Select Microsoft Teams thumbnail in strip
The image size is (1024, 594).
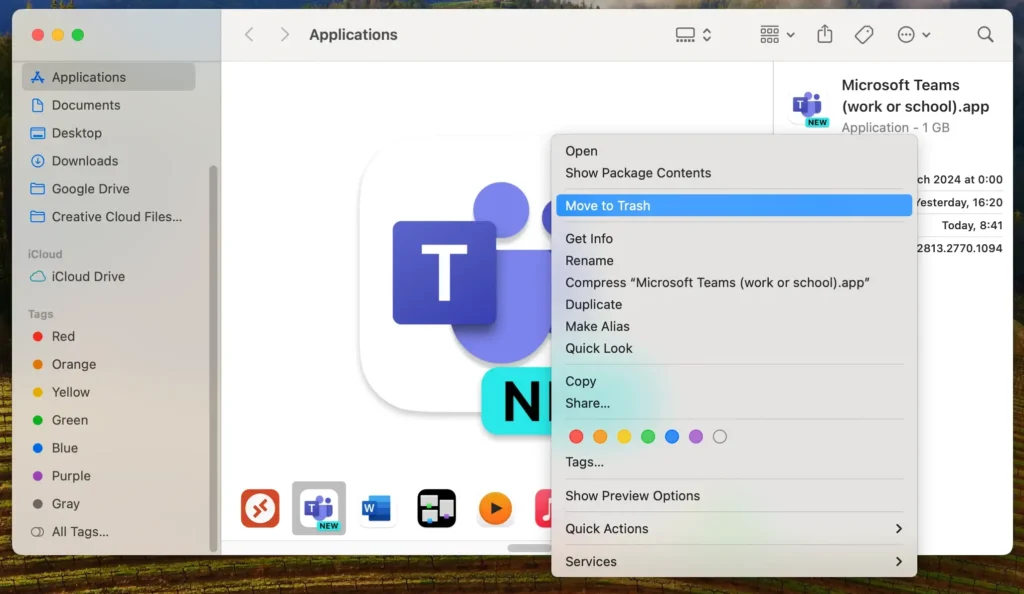319,508
